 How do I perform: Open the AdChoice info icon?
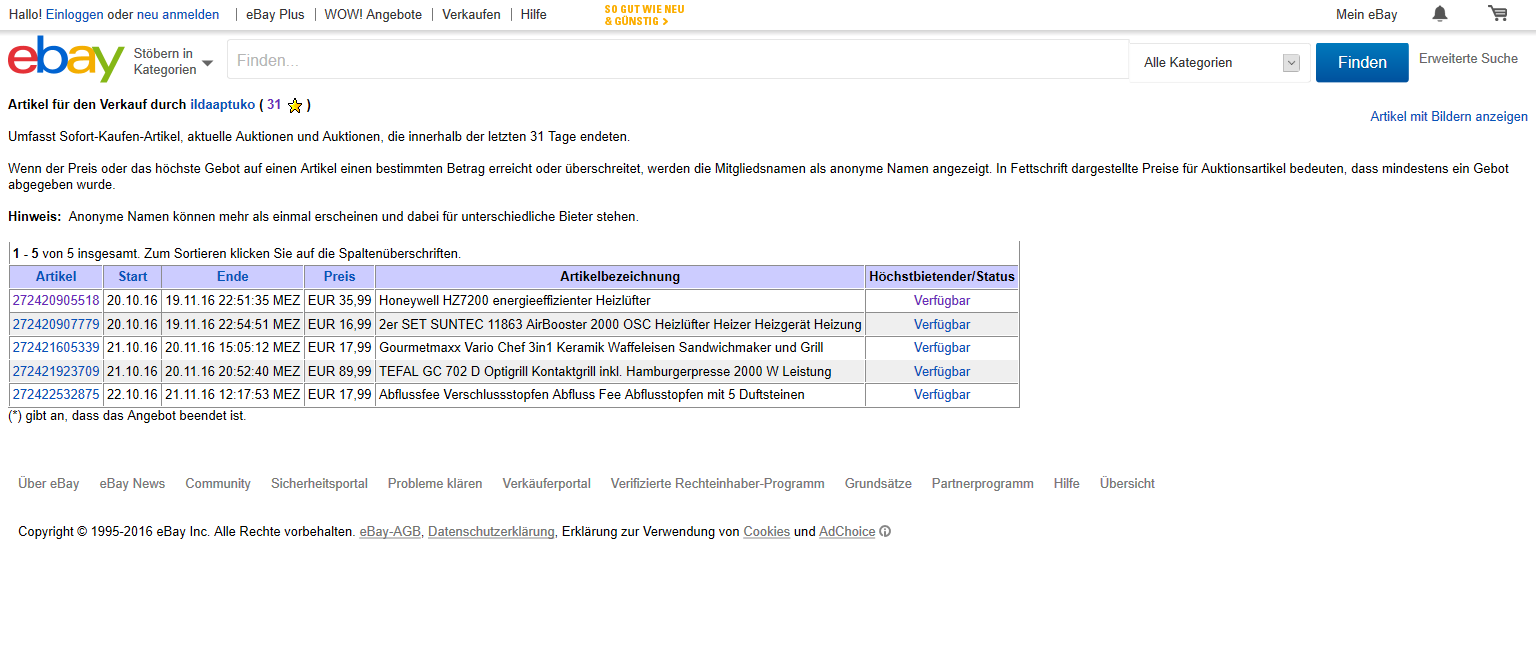click(885, 532)
